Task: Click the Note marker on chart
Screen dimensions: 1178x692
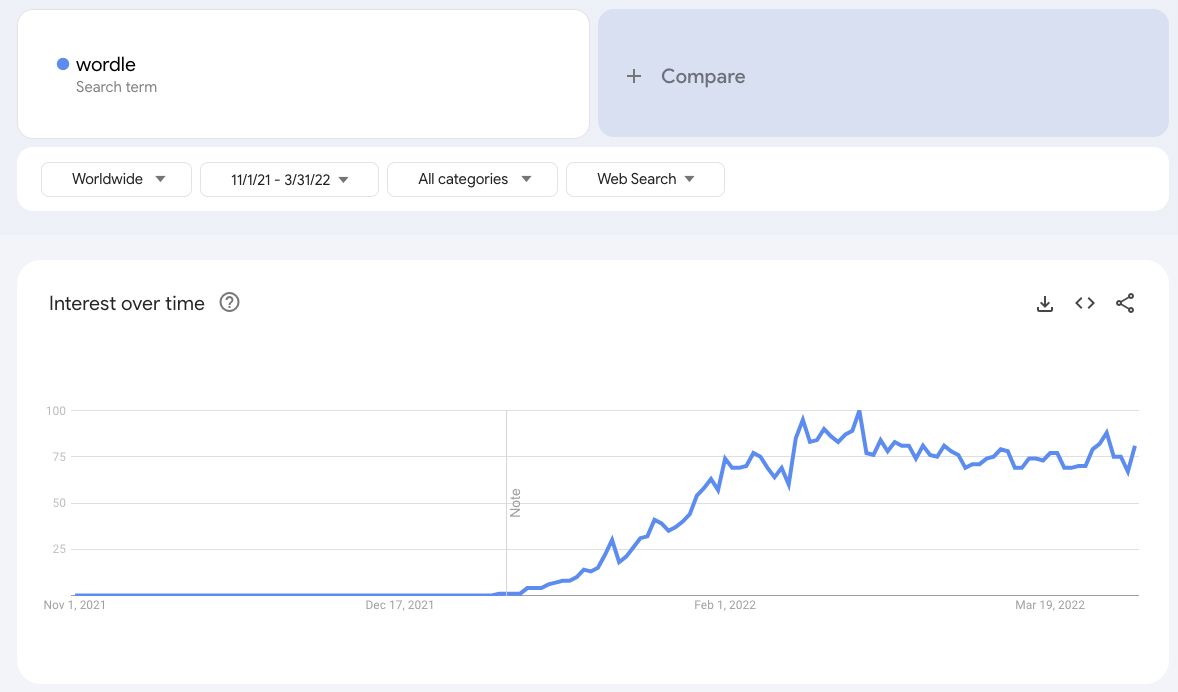Action: [515, 503]
